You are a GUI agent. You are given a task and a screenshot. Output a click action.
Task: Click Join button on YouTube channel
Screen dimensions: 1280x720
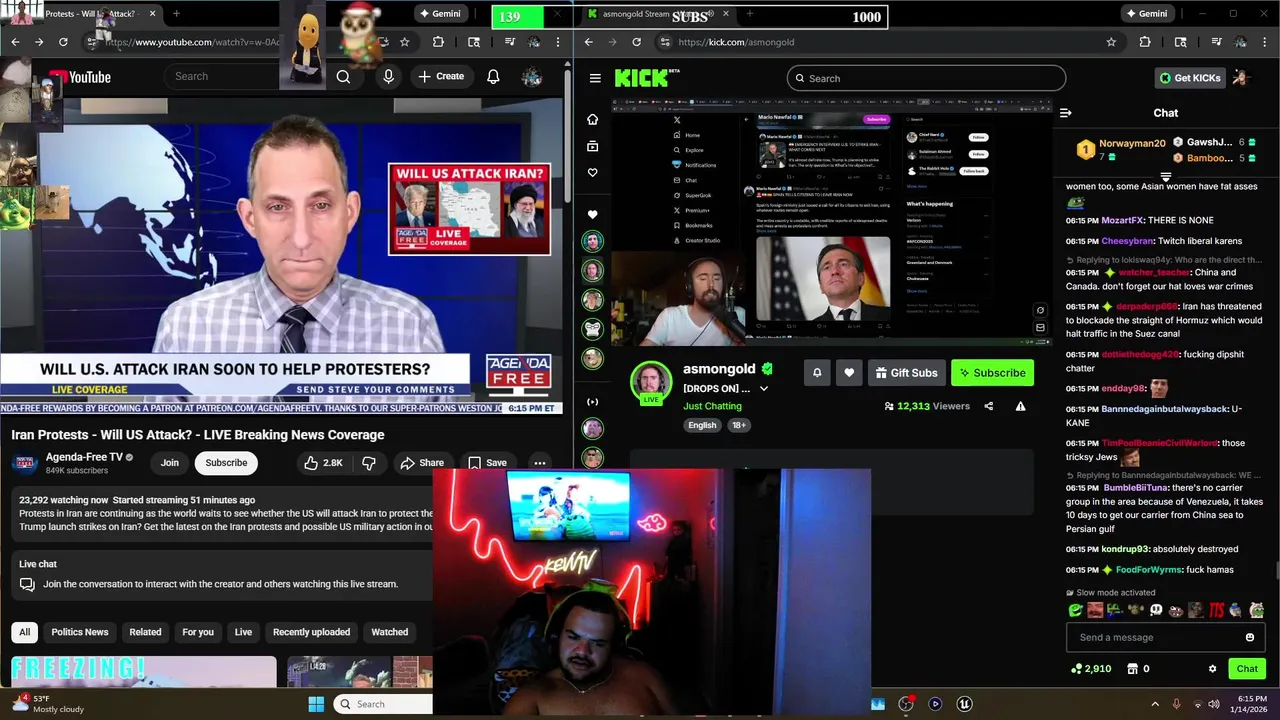[170, 463]
